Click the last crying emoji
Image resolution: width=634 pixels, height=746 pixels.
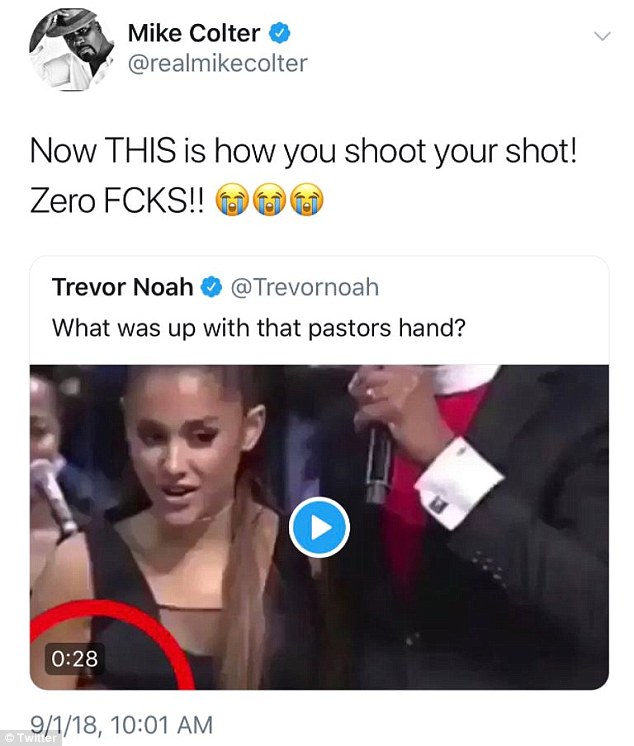301,199
